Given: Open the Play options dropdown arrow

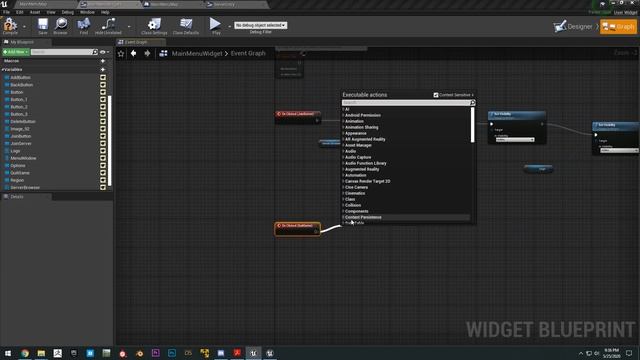Looking at the screenshot, I should click(229, 27).
